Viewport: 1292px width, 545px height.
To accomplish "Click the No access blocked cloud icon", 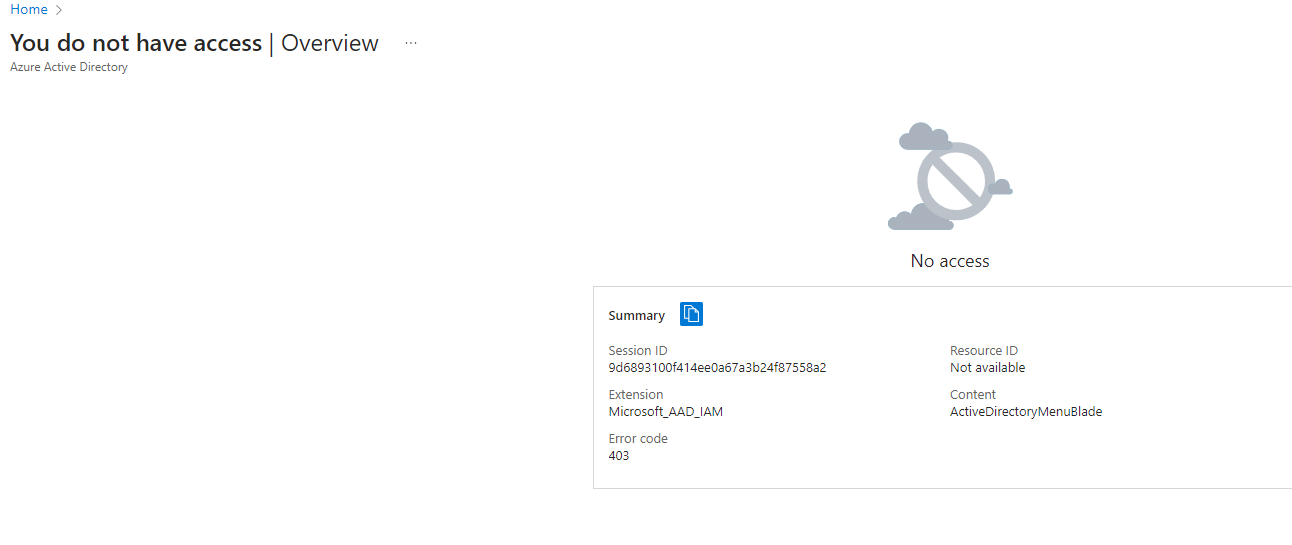I will [x=950, y=176].
